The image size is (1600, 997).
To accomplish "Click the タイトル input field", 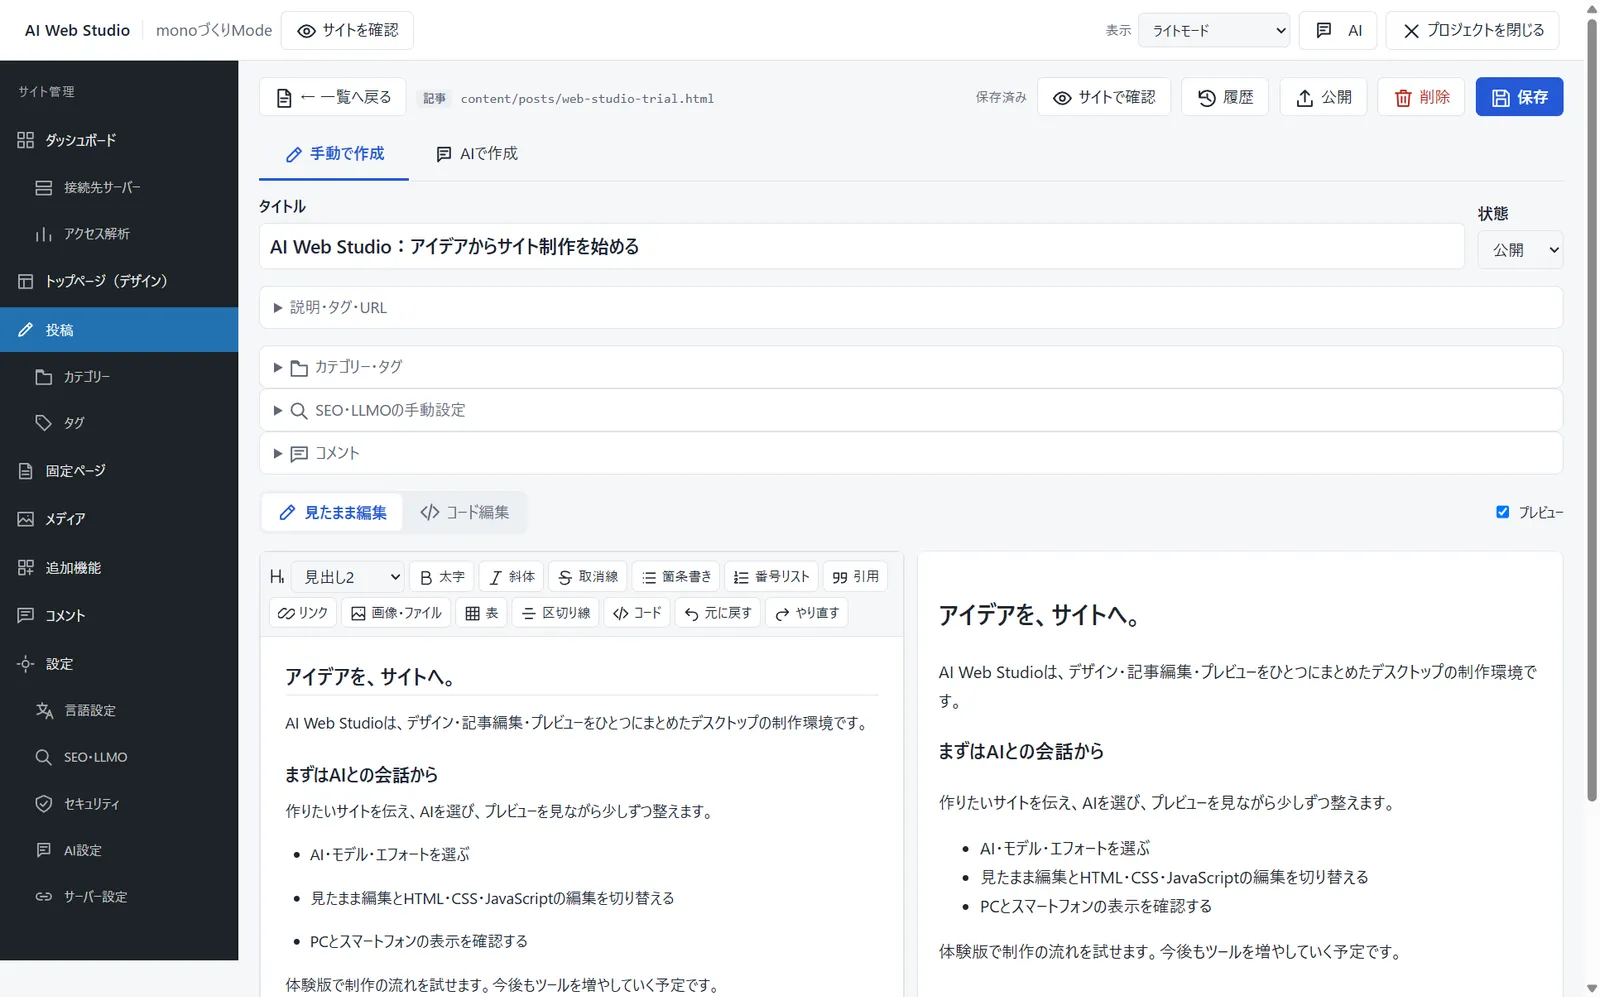I will tap(862, 246).
